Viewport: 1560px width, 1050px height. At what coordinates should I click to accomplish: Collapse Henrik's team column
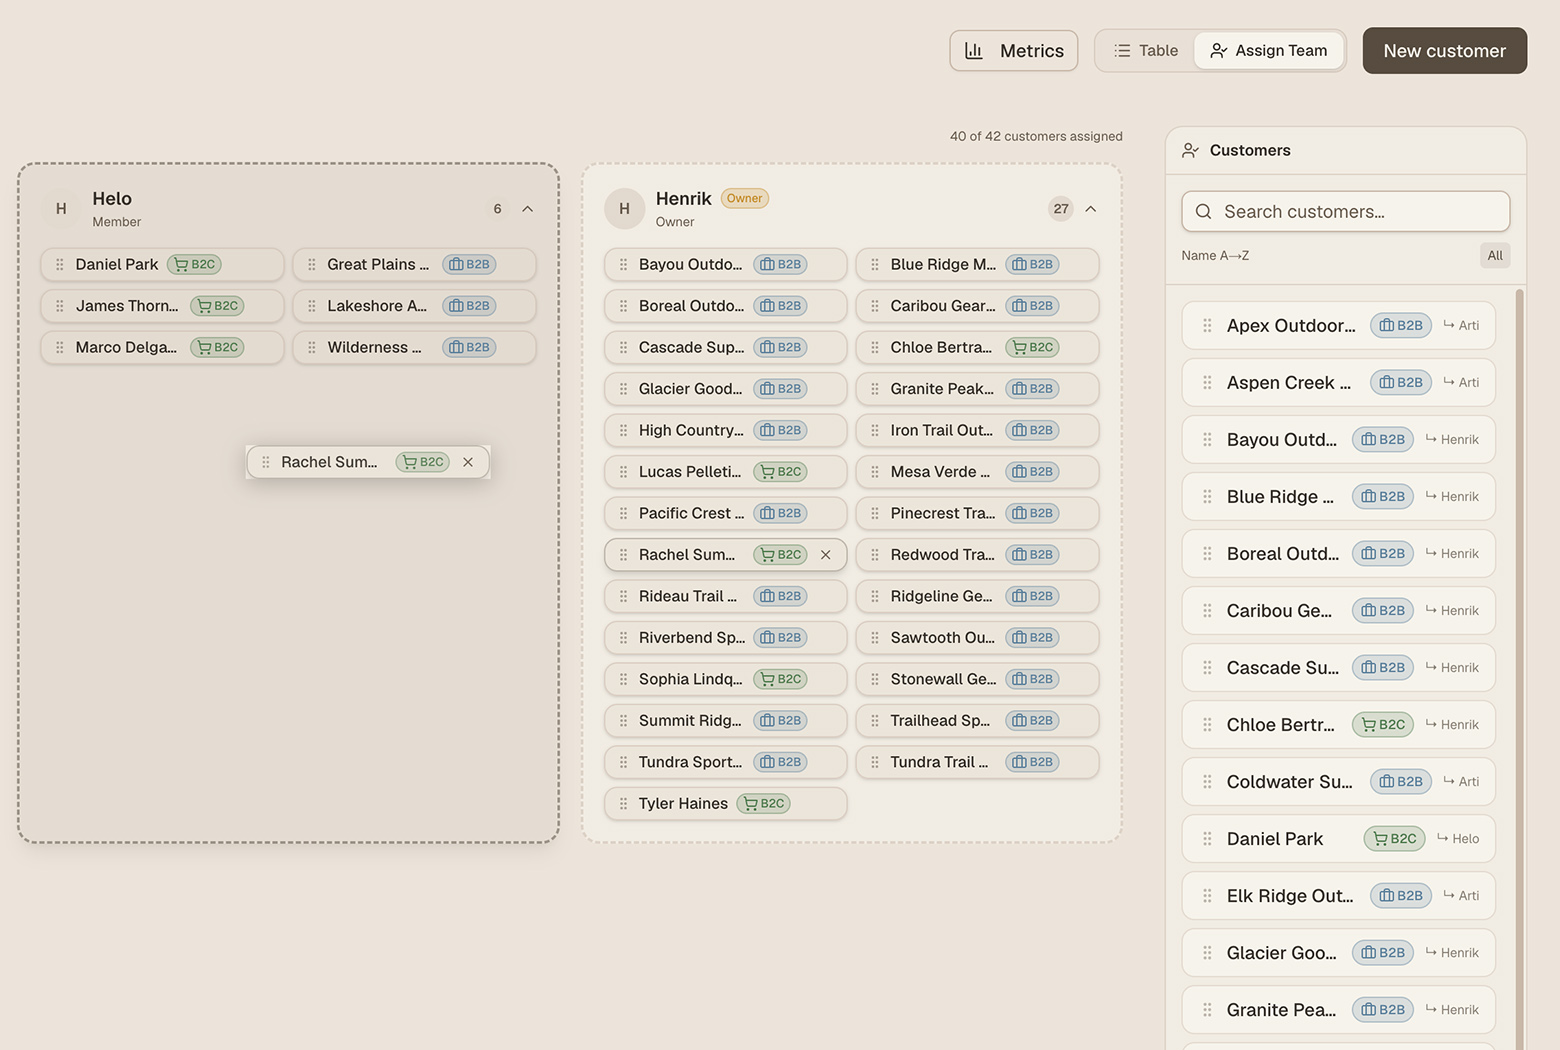pos(1091,209)
